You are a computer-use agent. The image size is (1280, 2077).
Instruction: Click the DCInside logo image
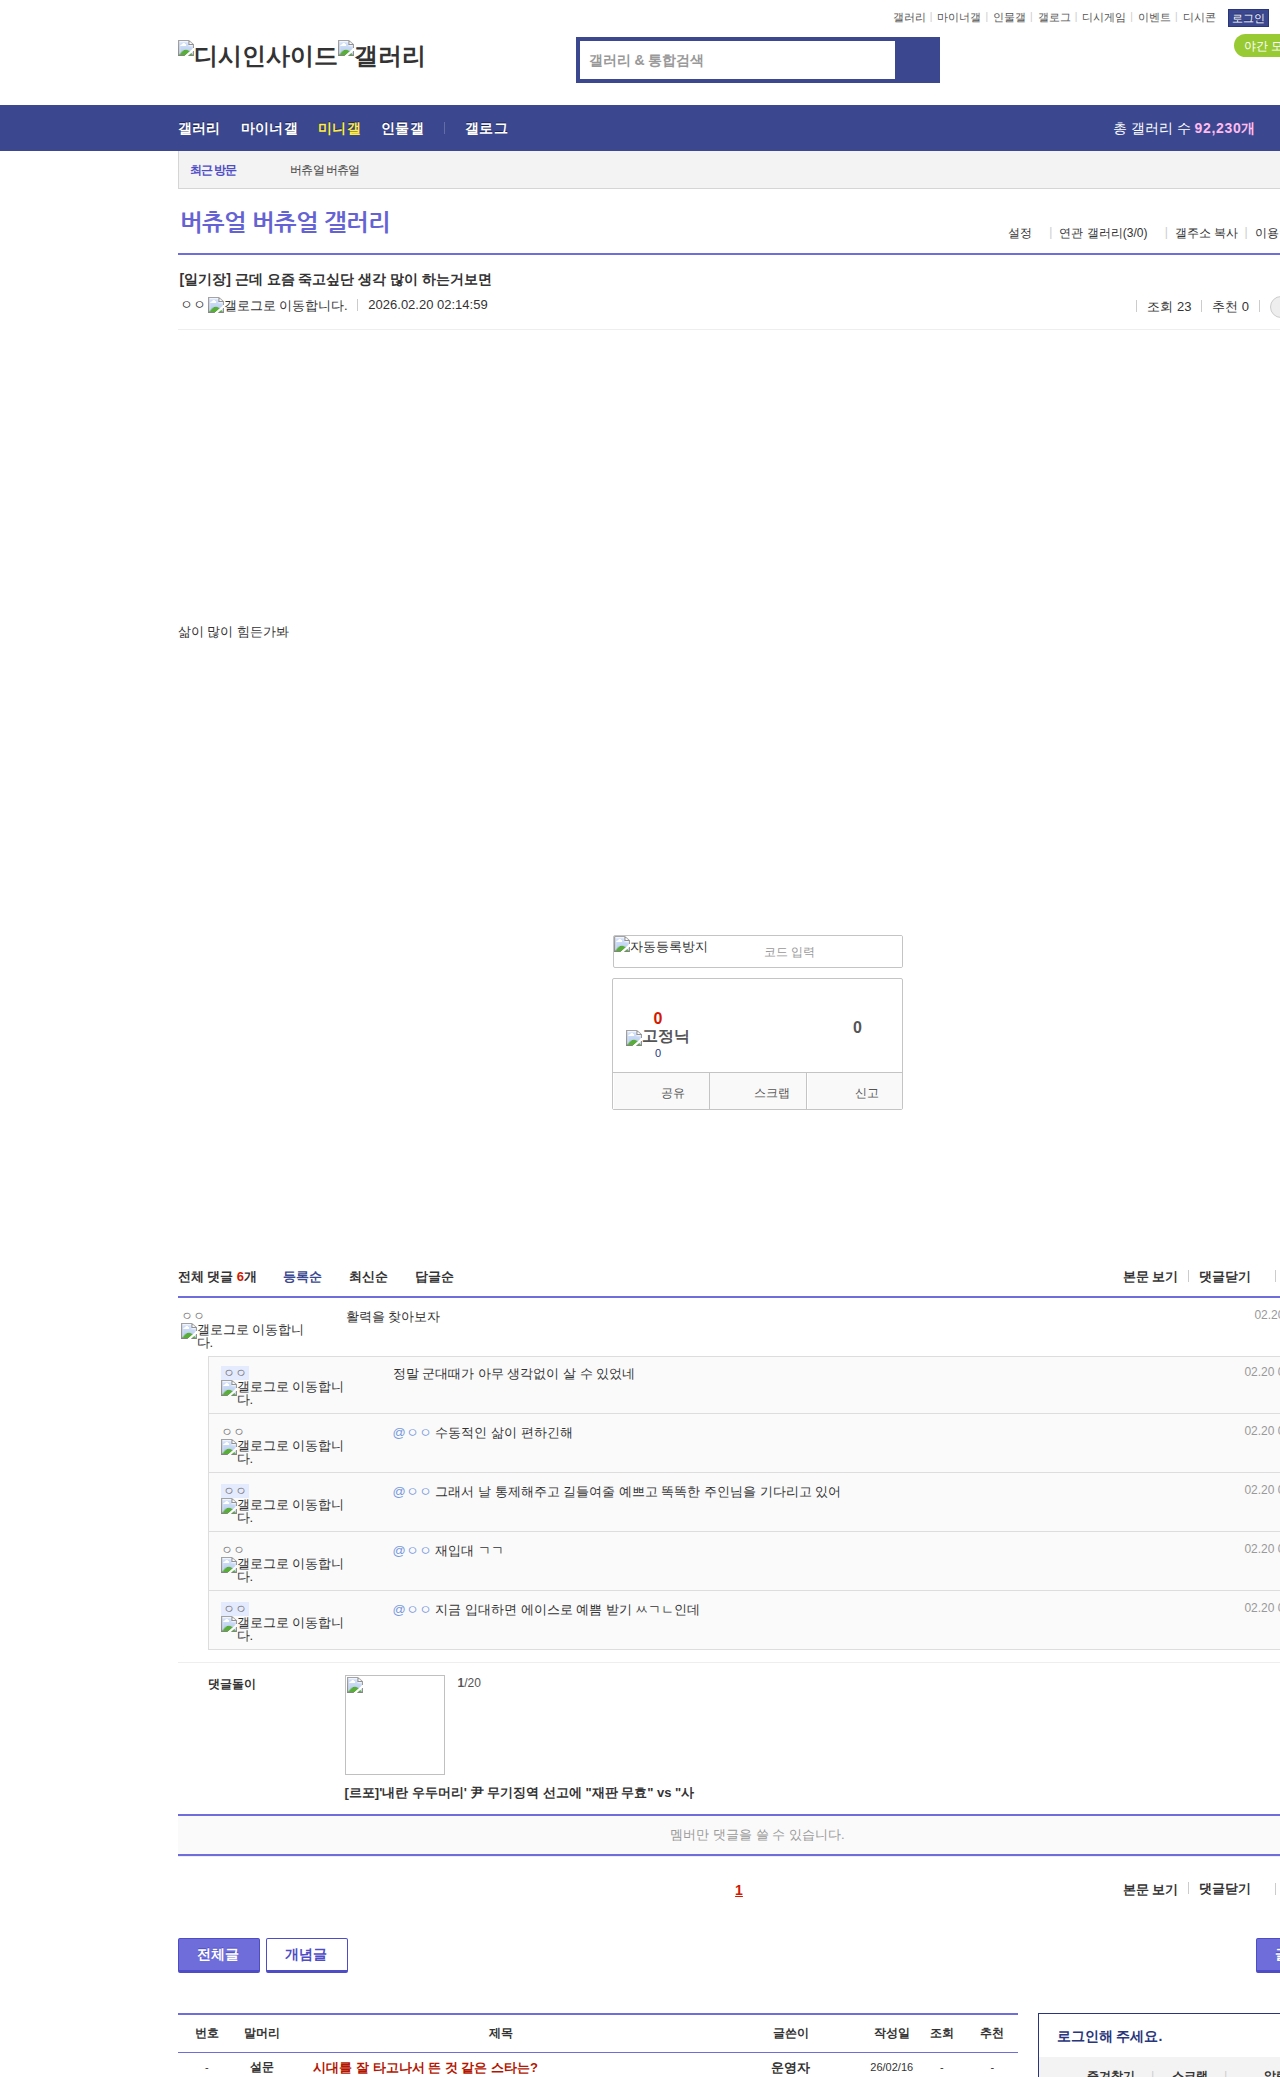tap(257, 56)
